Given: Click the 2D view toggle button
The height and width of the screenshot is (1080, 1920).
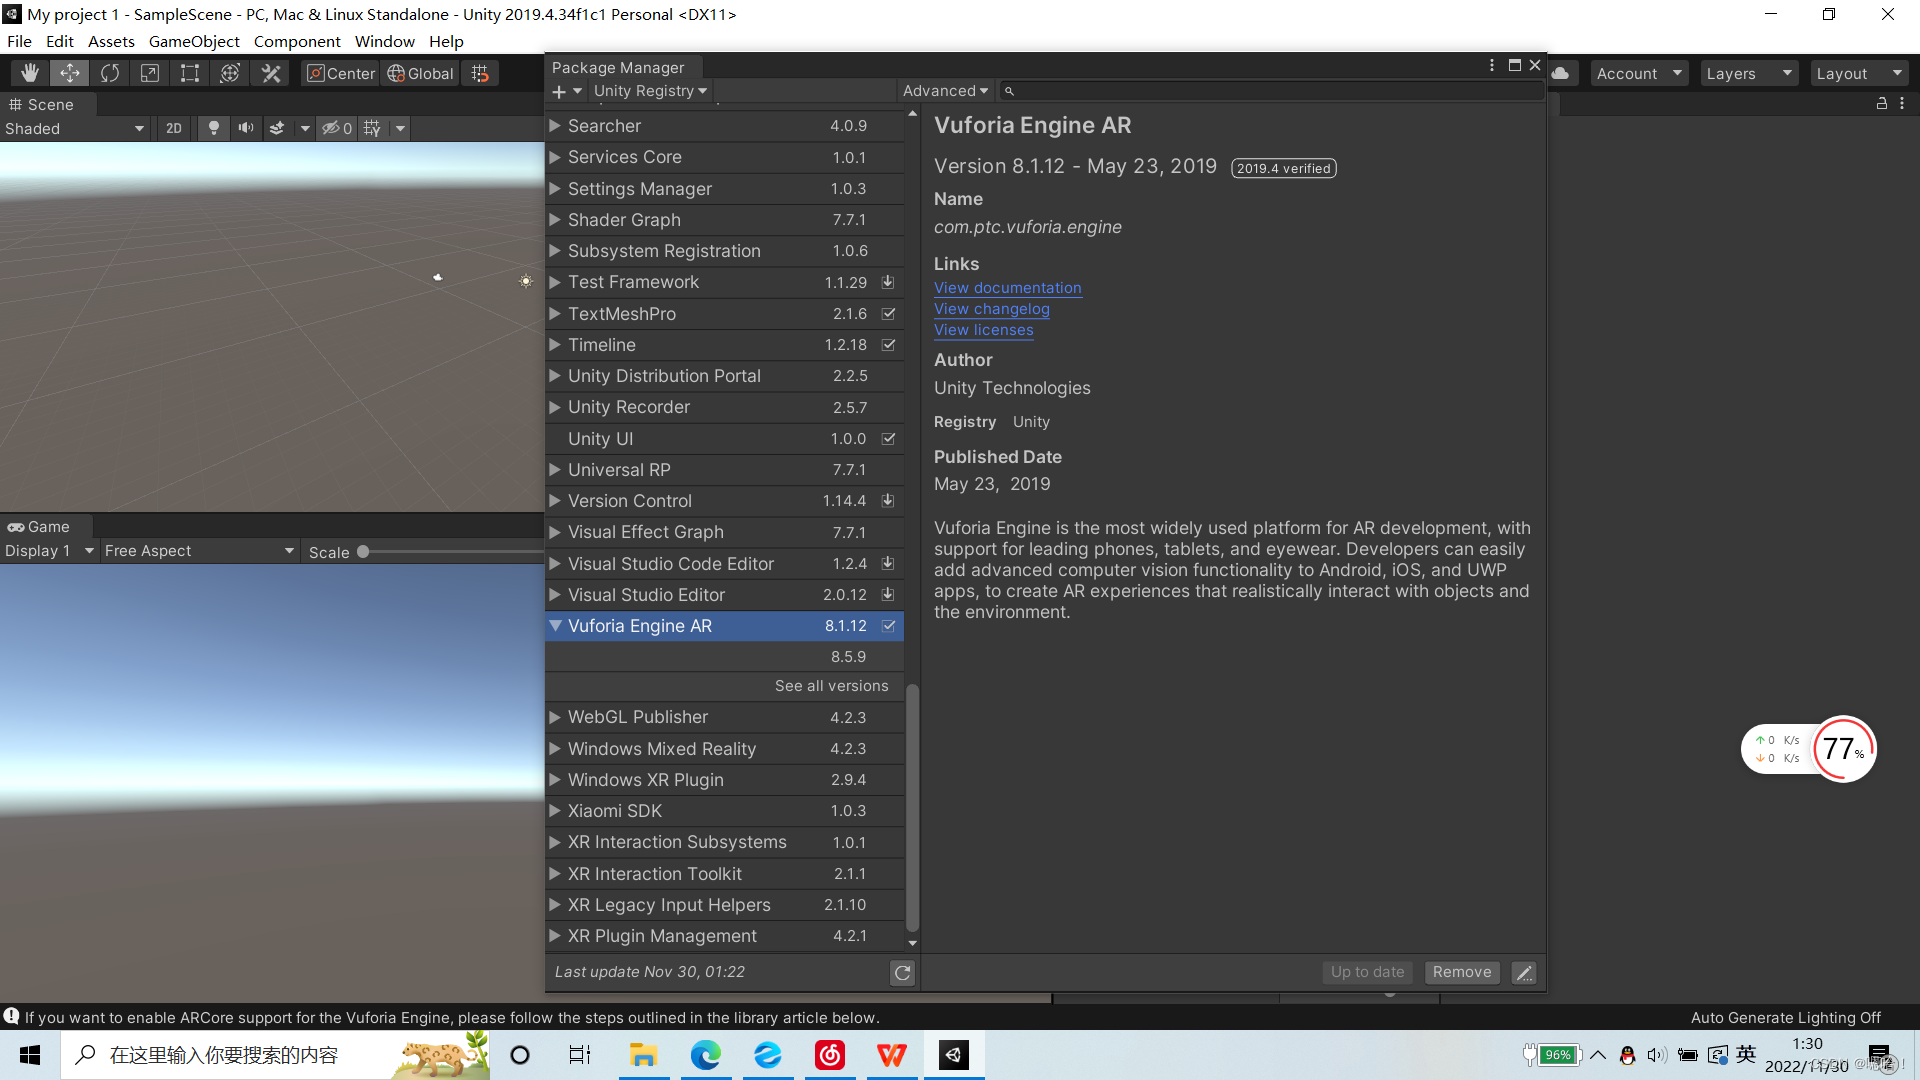Looking at the screenshot, I should pos(173,128).
